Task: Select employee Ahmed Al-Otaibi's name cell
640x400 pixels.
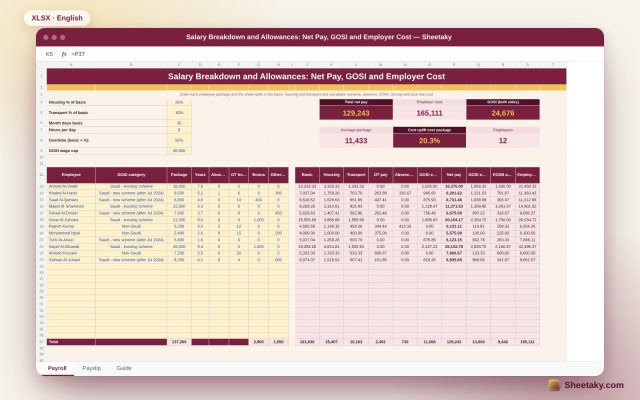Action: [x=71, y=187]
